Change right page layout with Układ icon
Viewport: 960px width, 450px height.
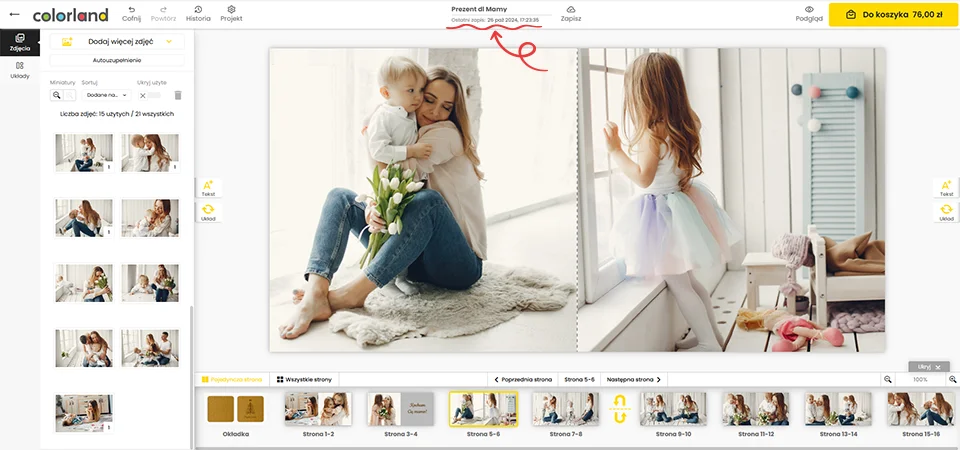coord(946,212)
